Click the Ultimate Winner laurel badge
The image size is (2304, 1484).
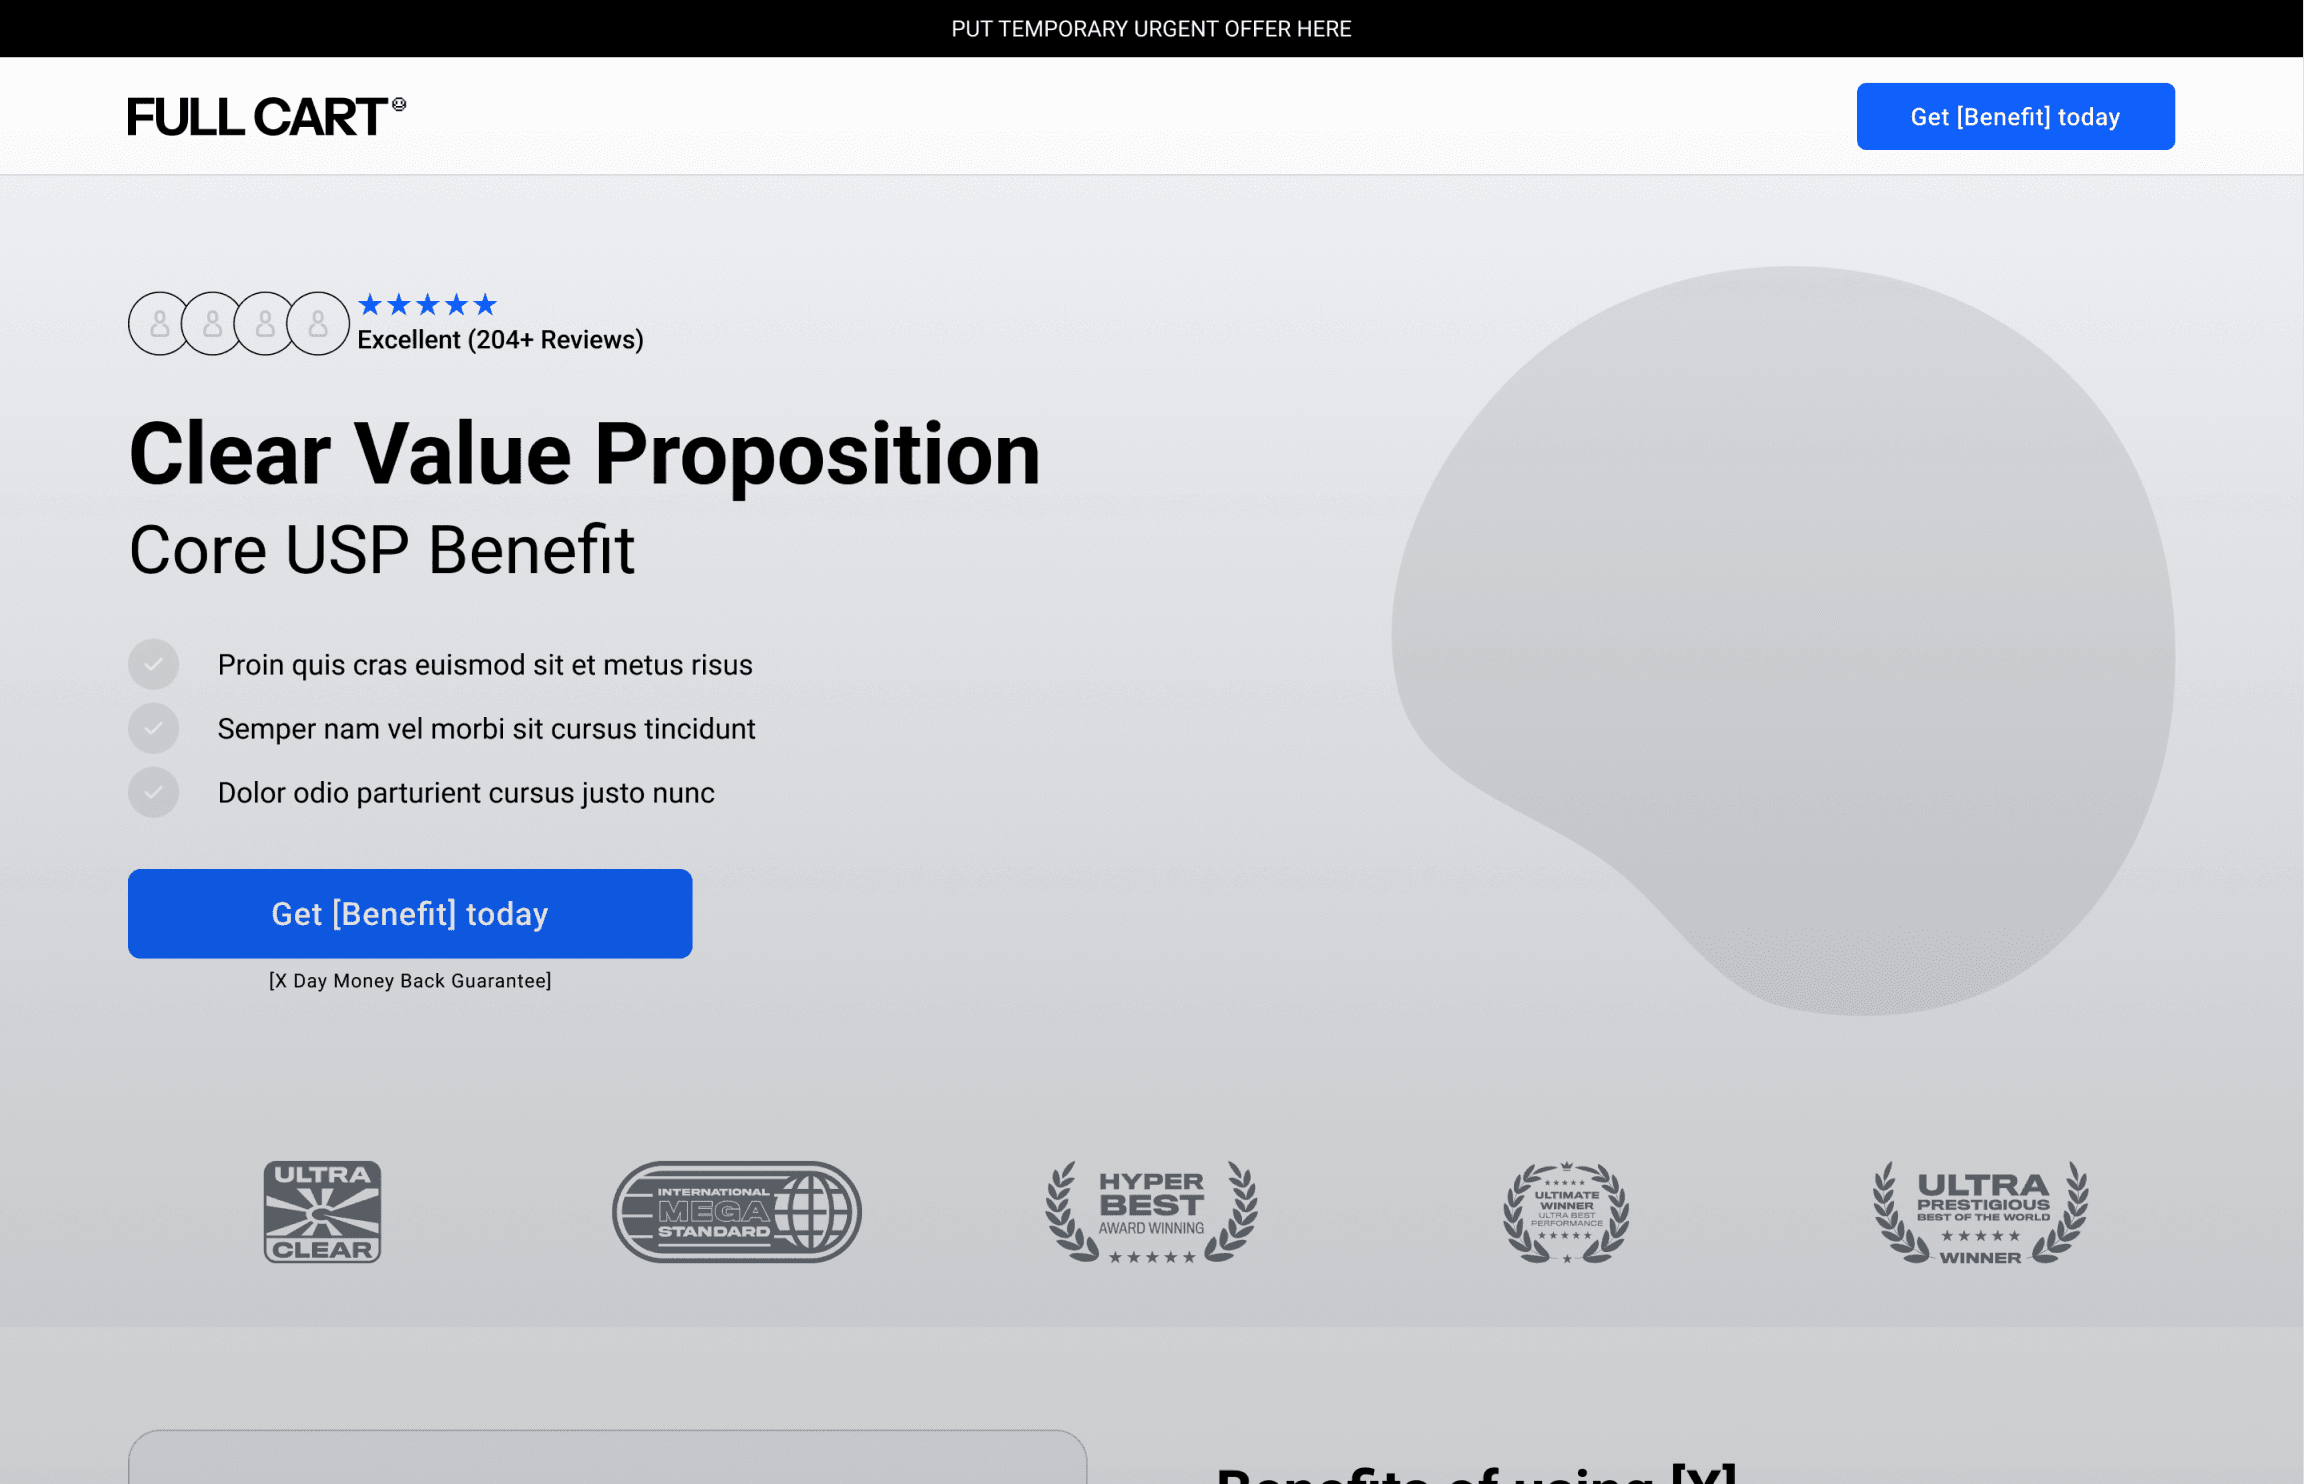click(1566, 1211)
